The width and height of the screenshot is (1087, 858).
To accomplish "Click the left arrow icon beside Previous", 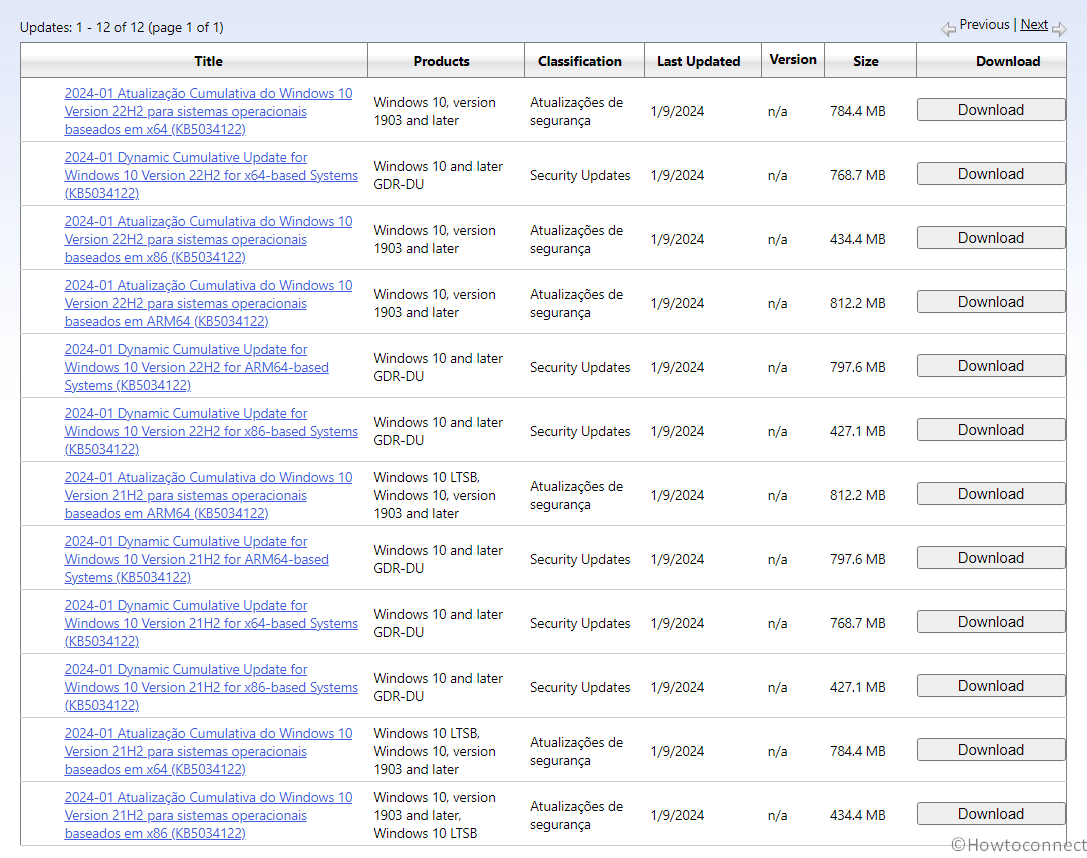I will pos(948,29).
